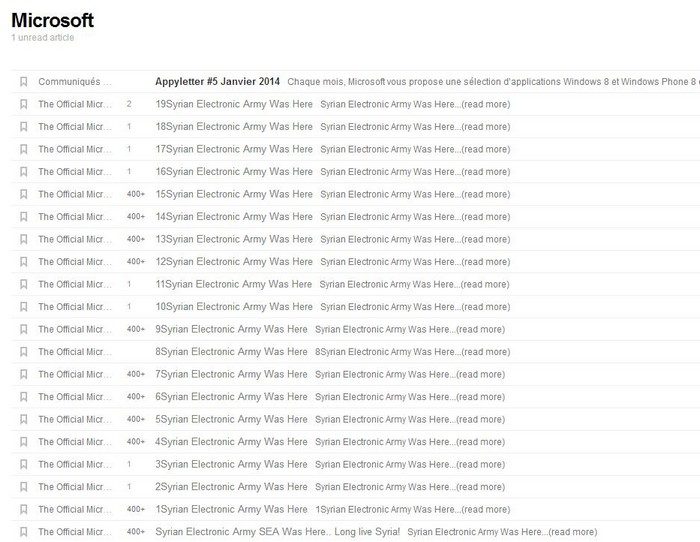Click the 400+ count in the 13Syrian row
The width and height of the screenshot is (700, 542).
(x=136, y=239)
